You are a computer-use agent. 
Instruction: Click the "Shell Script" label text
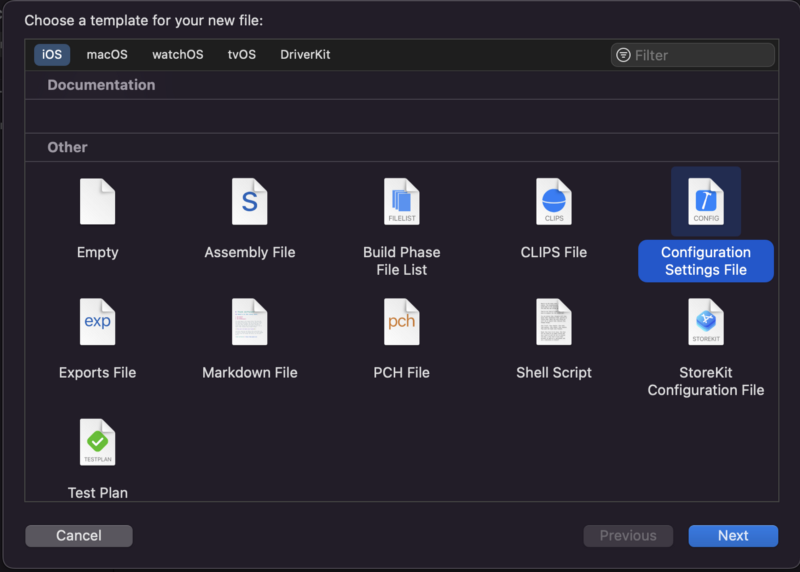click(x=554, y=373)
